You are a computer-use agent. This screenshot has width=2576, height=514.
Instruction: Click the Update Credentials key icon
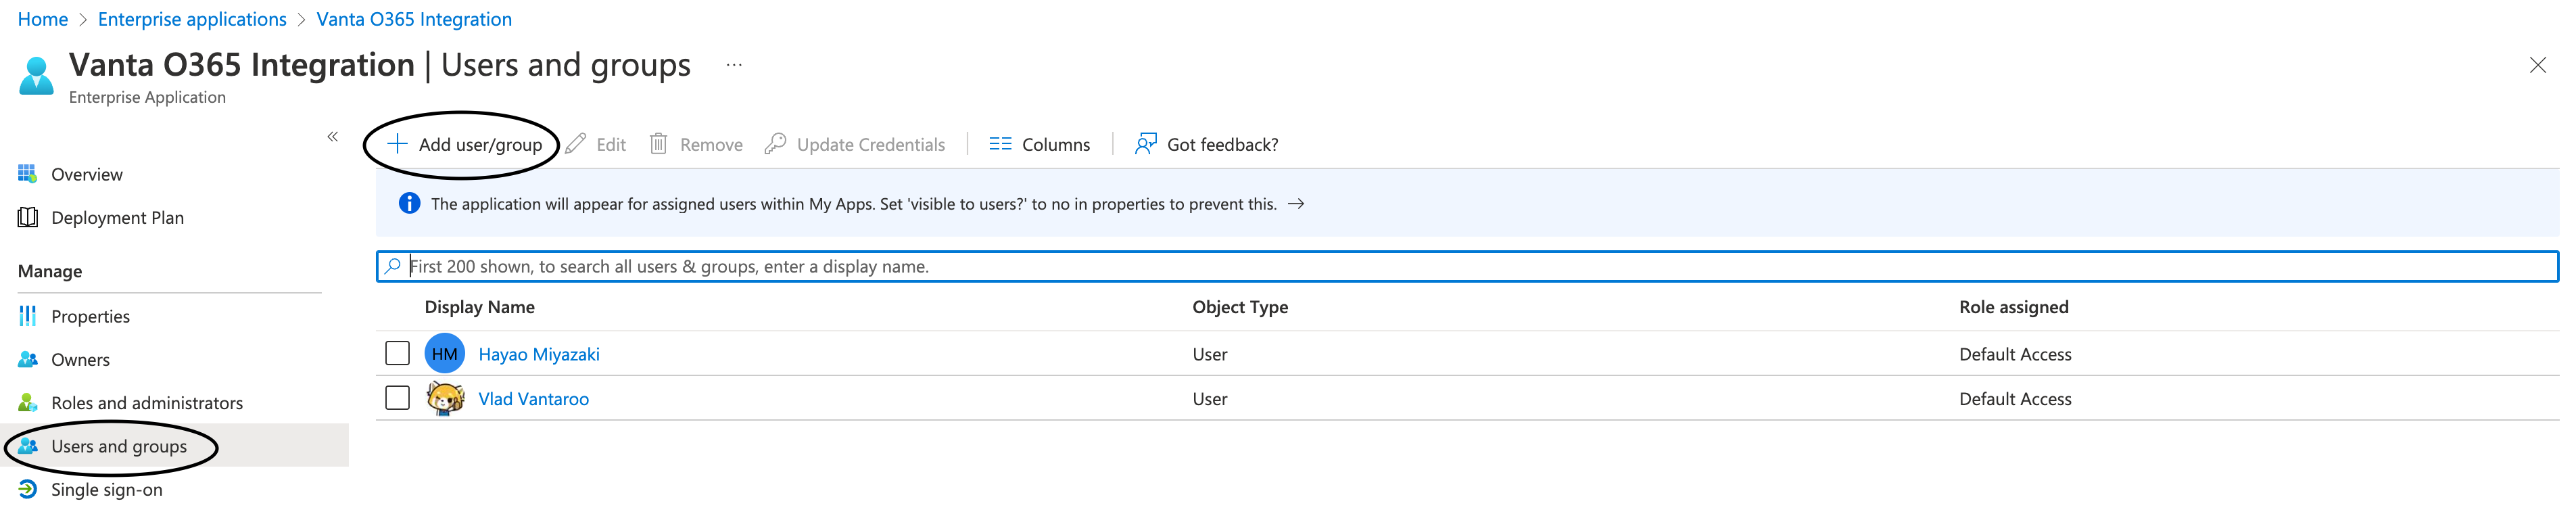[775, 144]
